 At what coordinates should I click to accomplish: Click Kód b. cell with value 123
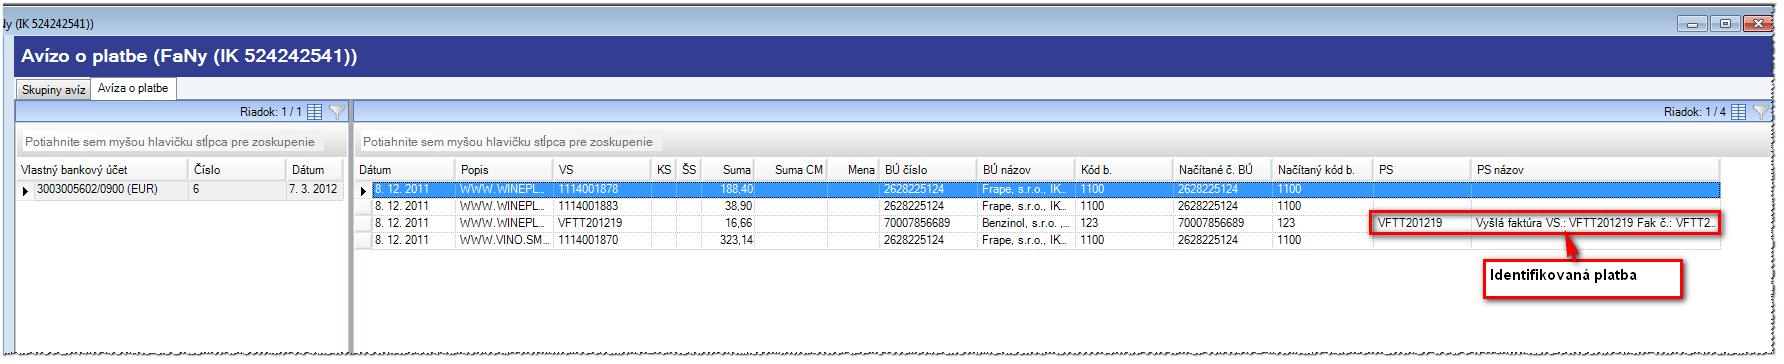tap(1124, 223)
